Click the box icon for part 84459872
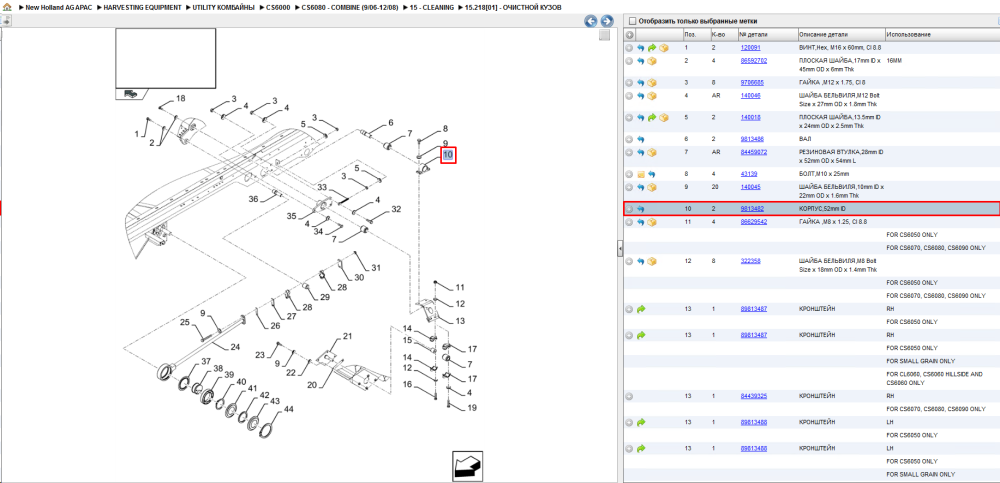1000x483 pixels. tap(652, 152)
